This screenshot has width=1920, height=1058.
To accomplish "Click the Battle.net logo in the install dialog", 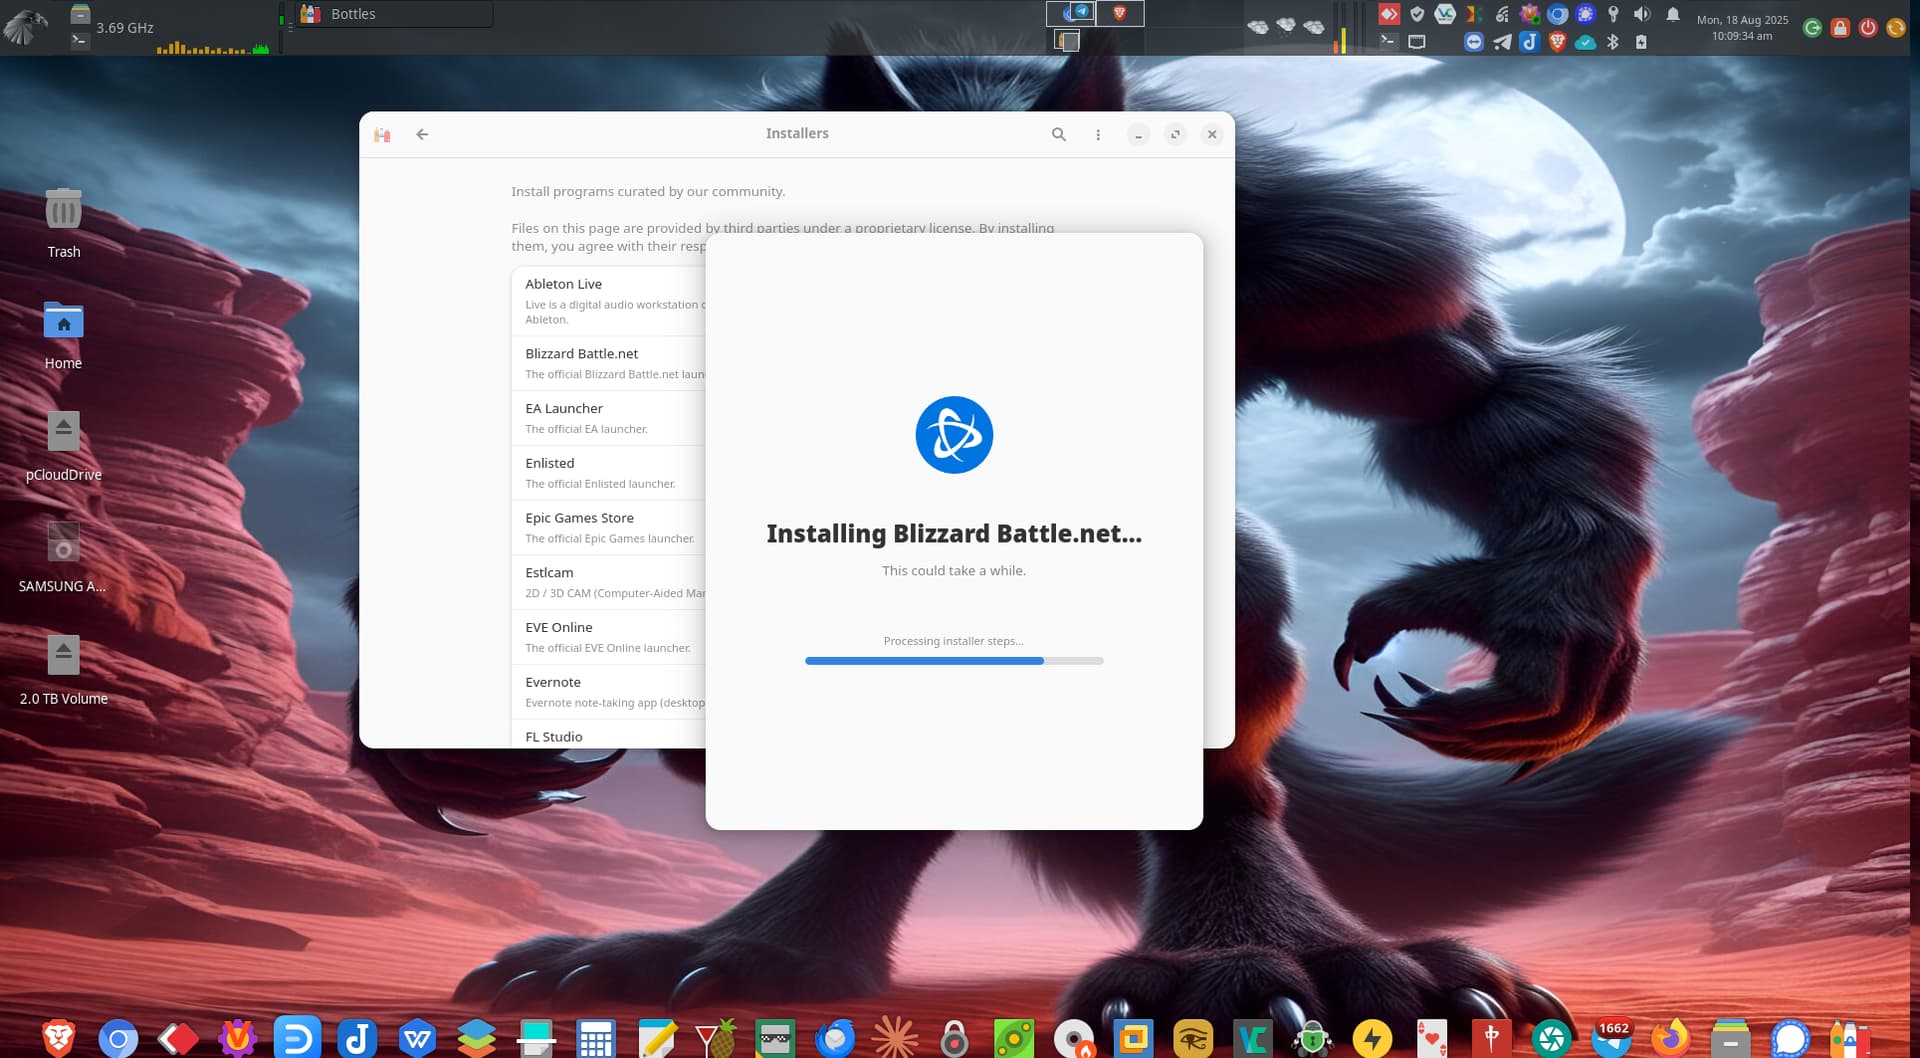I will [x=954, y=435].
